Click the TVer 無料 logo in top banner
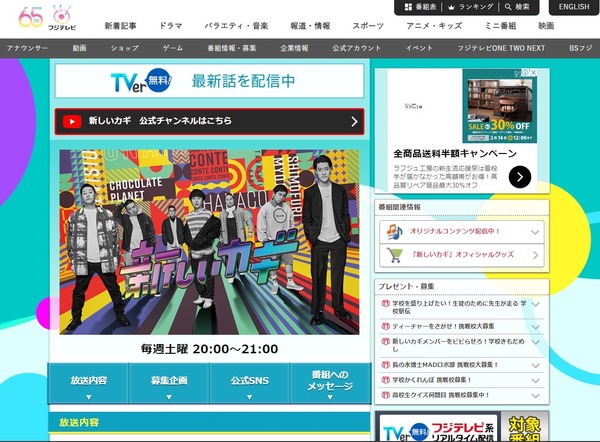The width and height of the screenshot is (600, 442). point(142,81)
